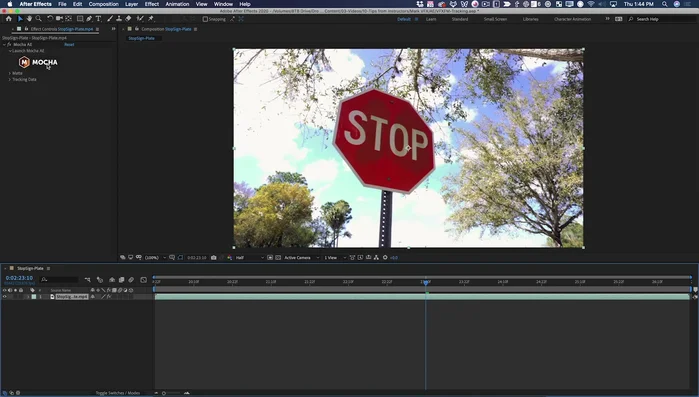This screenshot has width=699, height=397.
Task: Click the Home icon in toolbar
Action: point(8,19)
